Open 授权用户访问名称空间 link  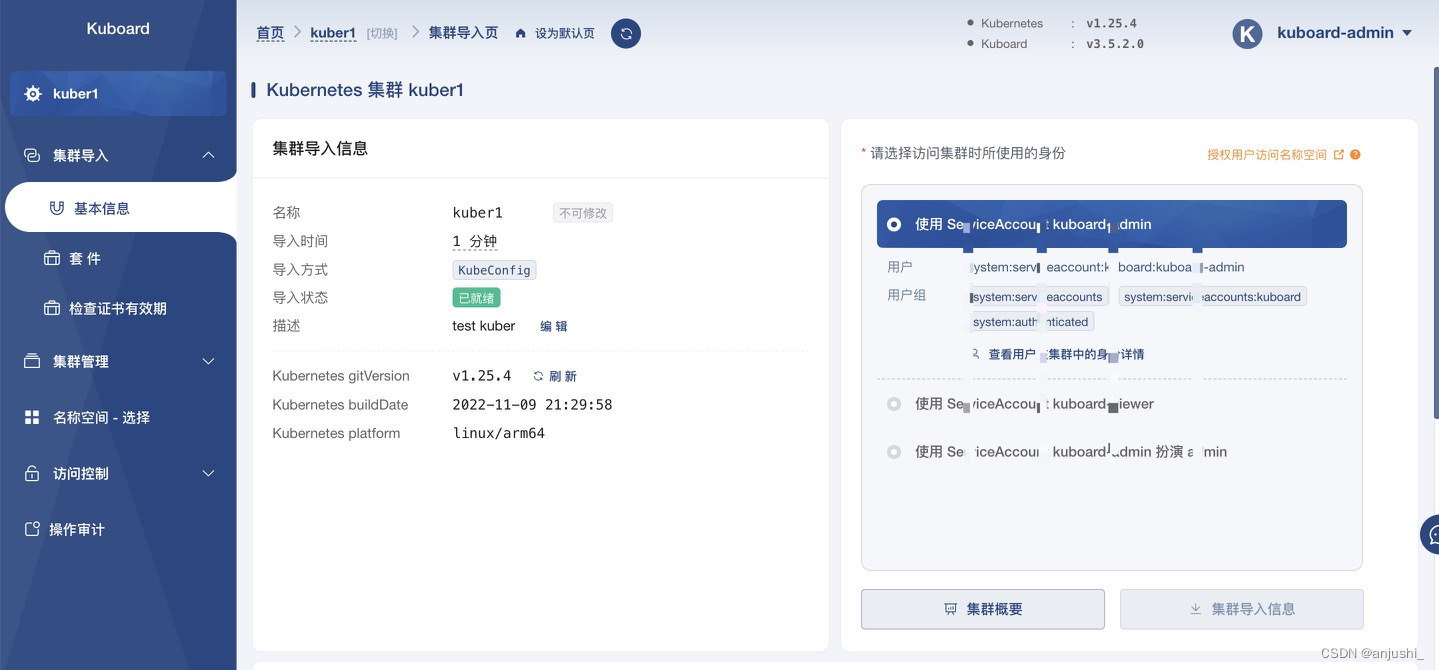[x=1267, y=155]
